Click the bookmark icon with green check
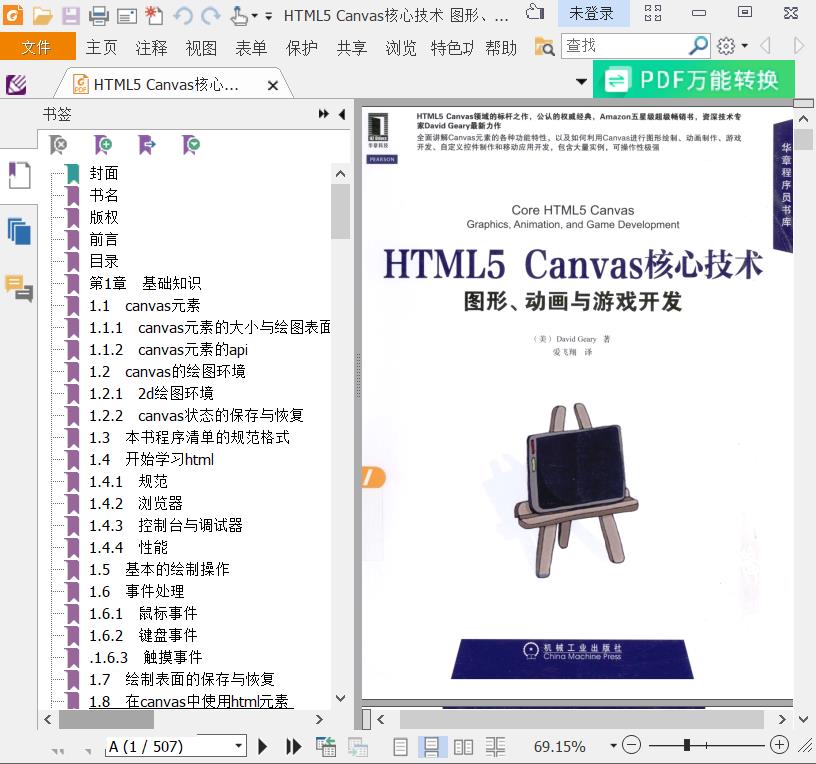Viewport: 816px width, 764px height. pyautogui.click(x=192, y=145)
